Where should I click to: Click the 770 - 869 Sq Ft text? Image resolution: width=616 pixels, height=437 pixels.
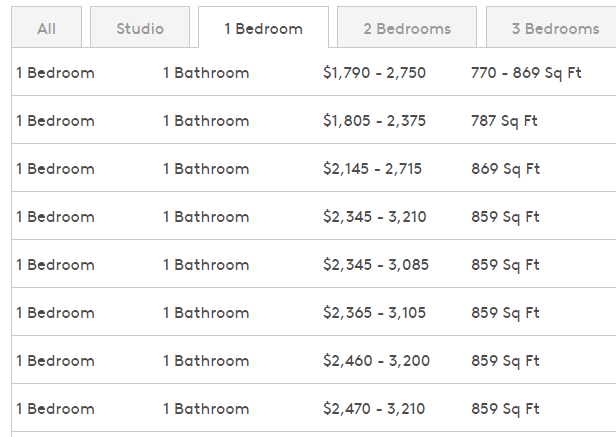tap(526, 73)
